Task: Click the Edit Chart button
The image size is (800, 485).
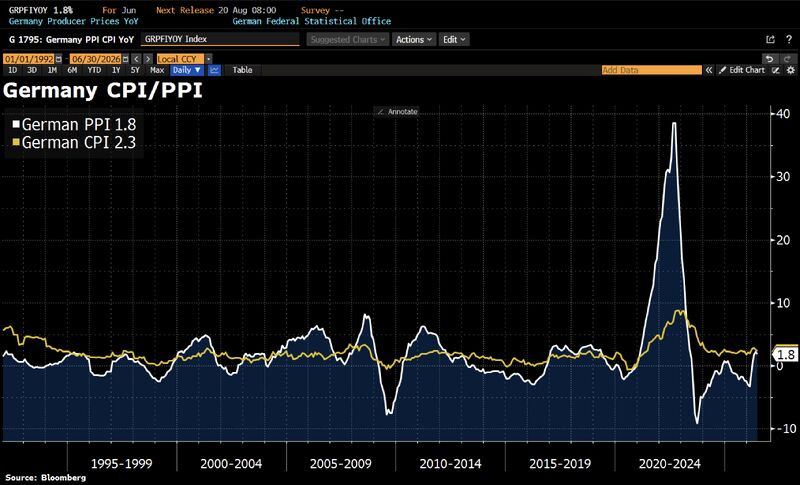Action: click(742, 70)
